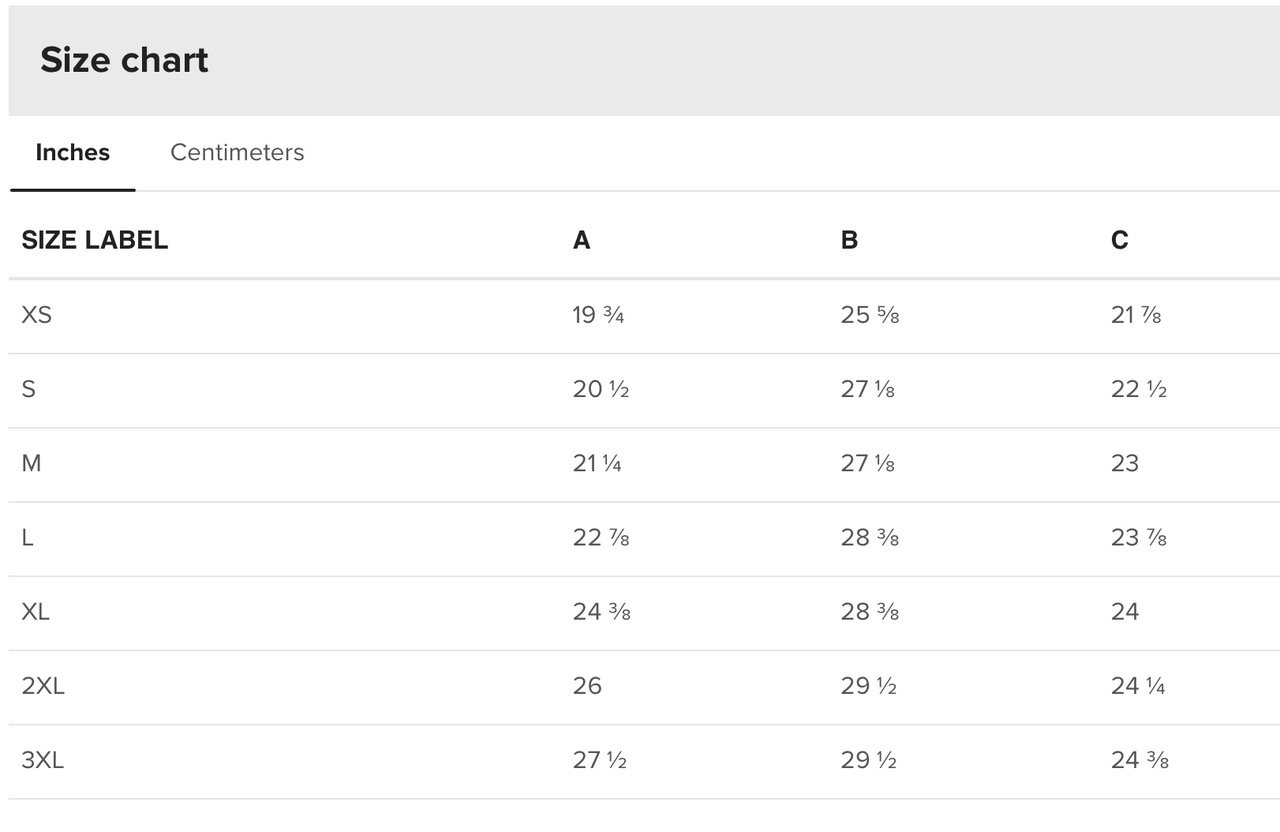The height and width of the screenshot is (832, 1280).
Task: Switch to the Centimeters tab
Action: pos(237,152)
